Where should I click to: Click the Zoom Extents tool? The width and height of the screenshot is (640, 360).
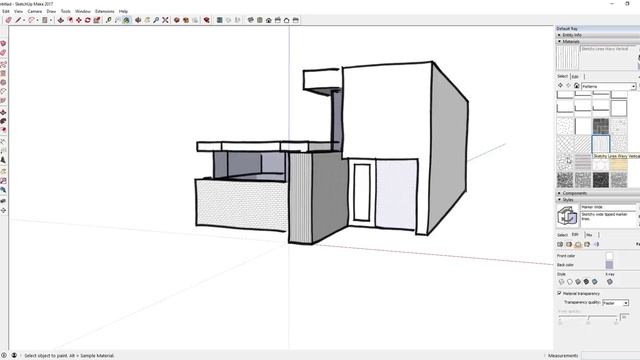(165, 20)
